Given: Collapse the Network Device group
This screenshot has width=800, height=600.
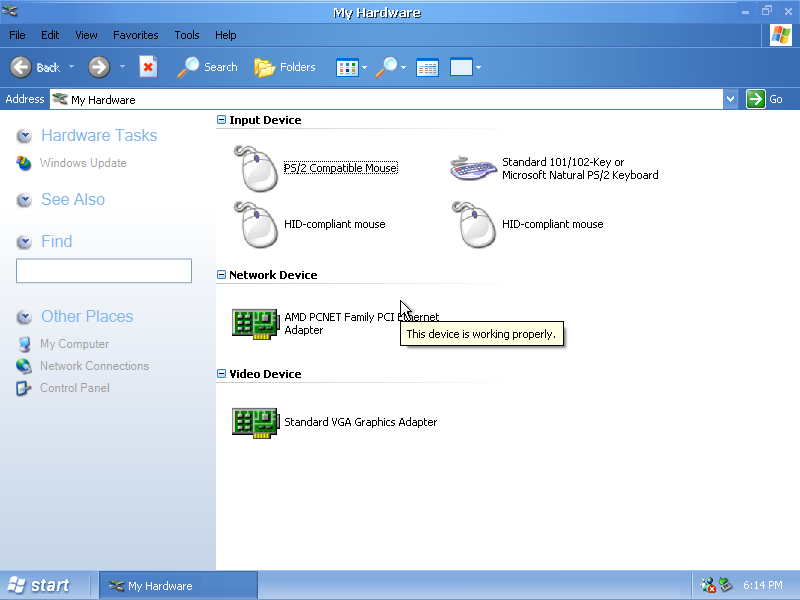Looking at the screenshot, I should [222, 275].
